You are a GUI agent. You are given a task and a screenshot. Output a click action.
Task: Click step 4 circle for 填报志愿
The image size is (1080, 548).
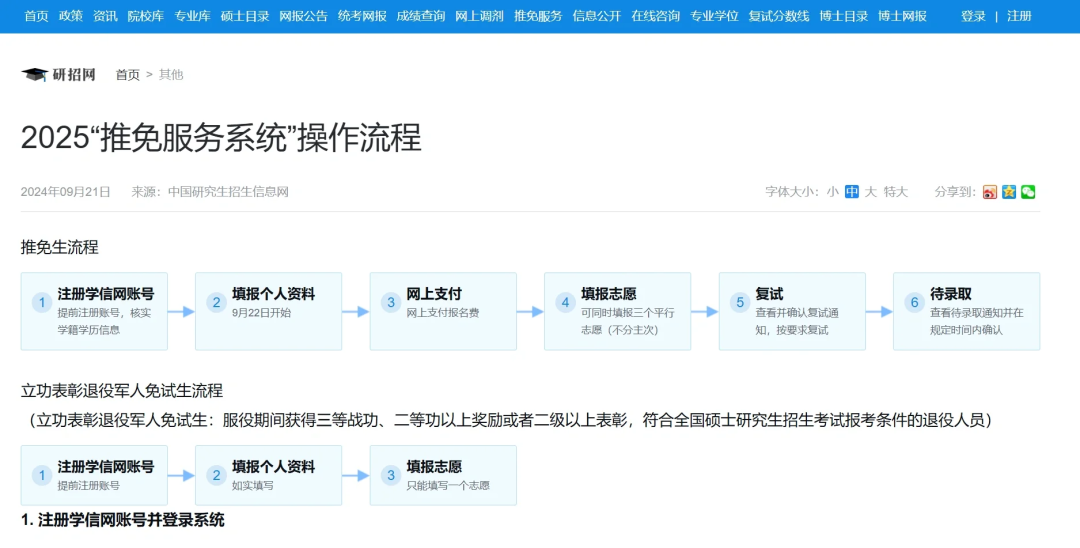tap(565, 303)
